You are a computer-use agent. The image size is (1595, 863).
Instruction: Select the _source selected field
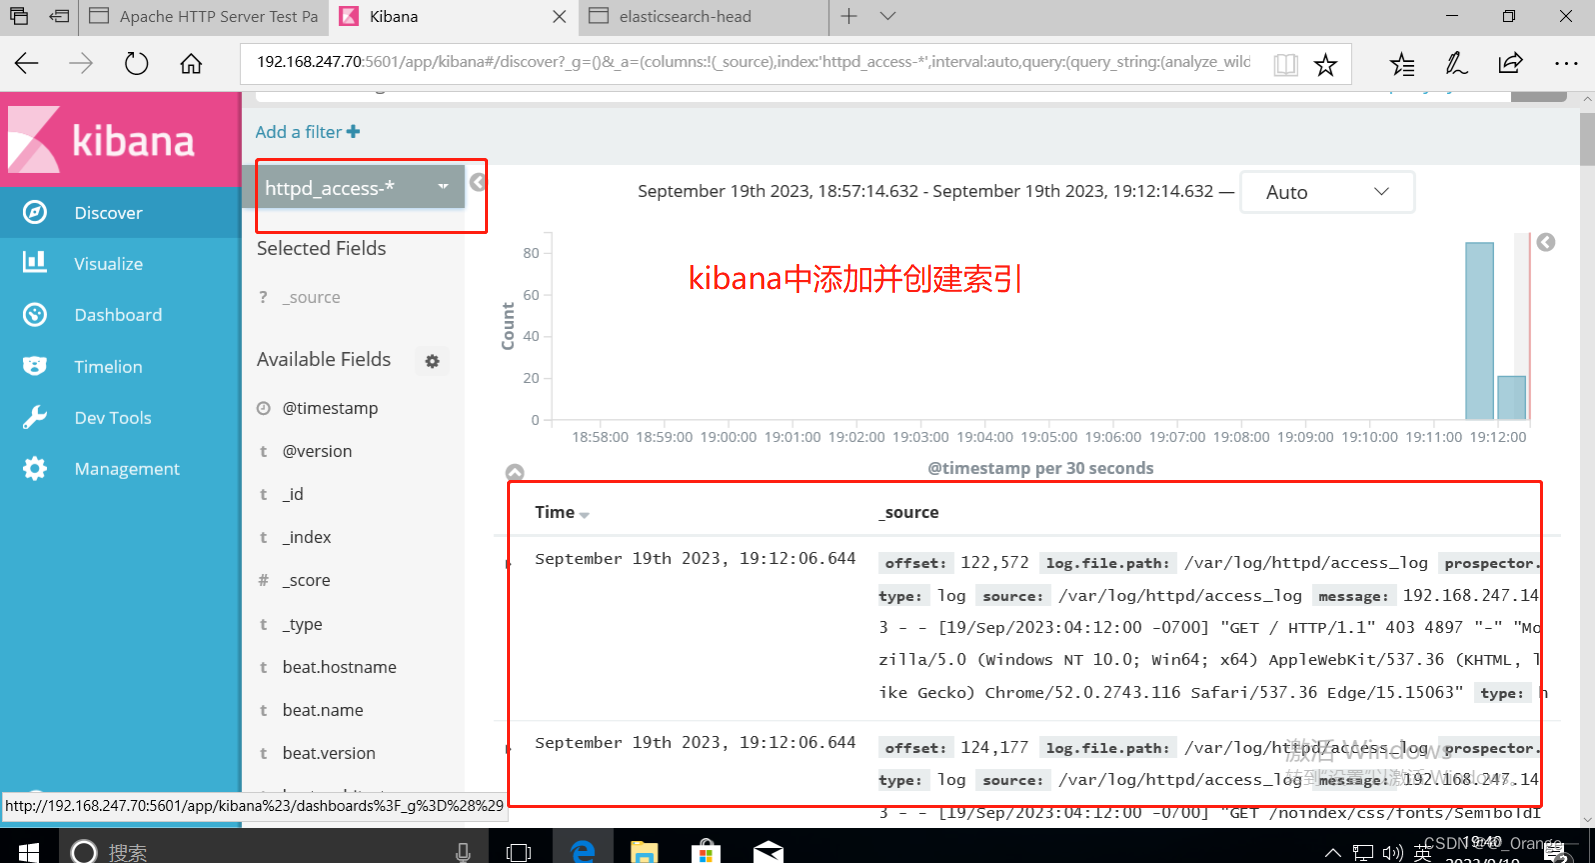(x=311, y=297)
